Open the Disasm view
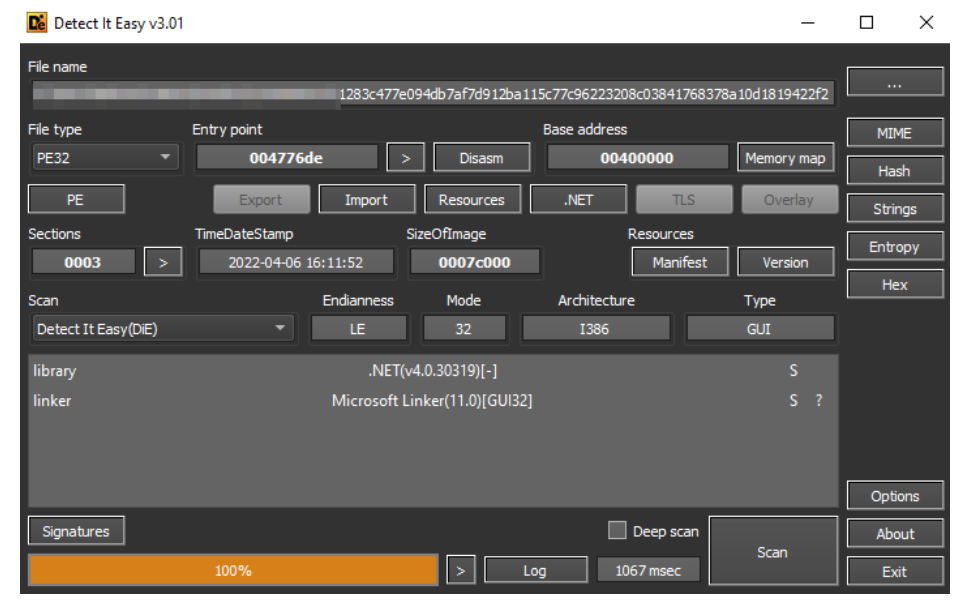This screenshot has width=961, height=601. (x=482, y=158)
